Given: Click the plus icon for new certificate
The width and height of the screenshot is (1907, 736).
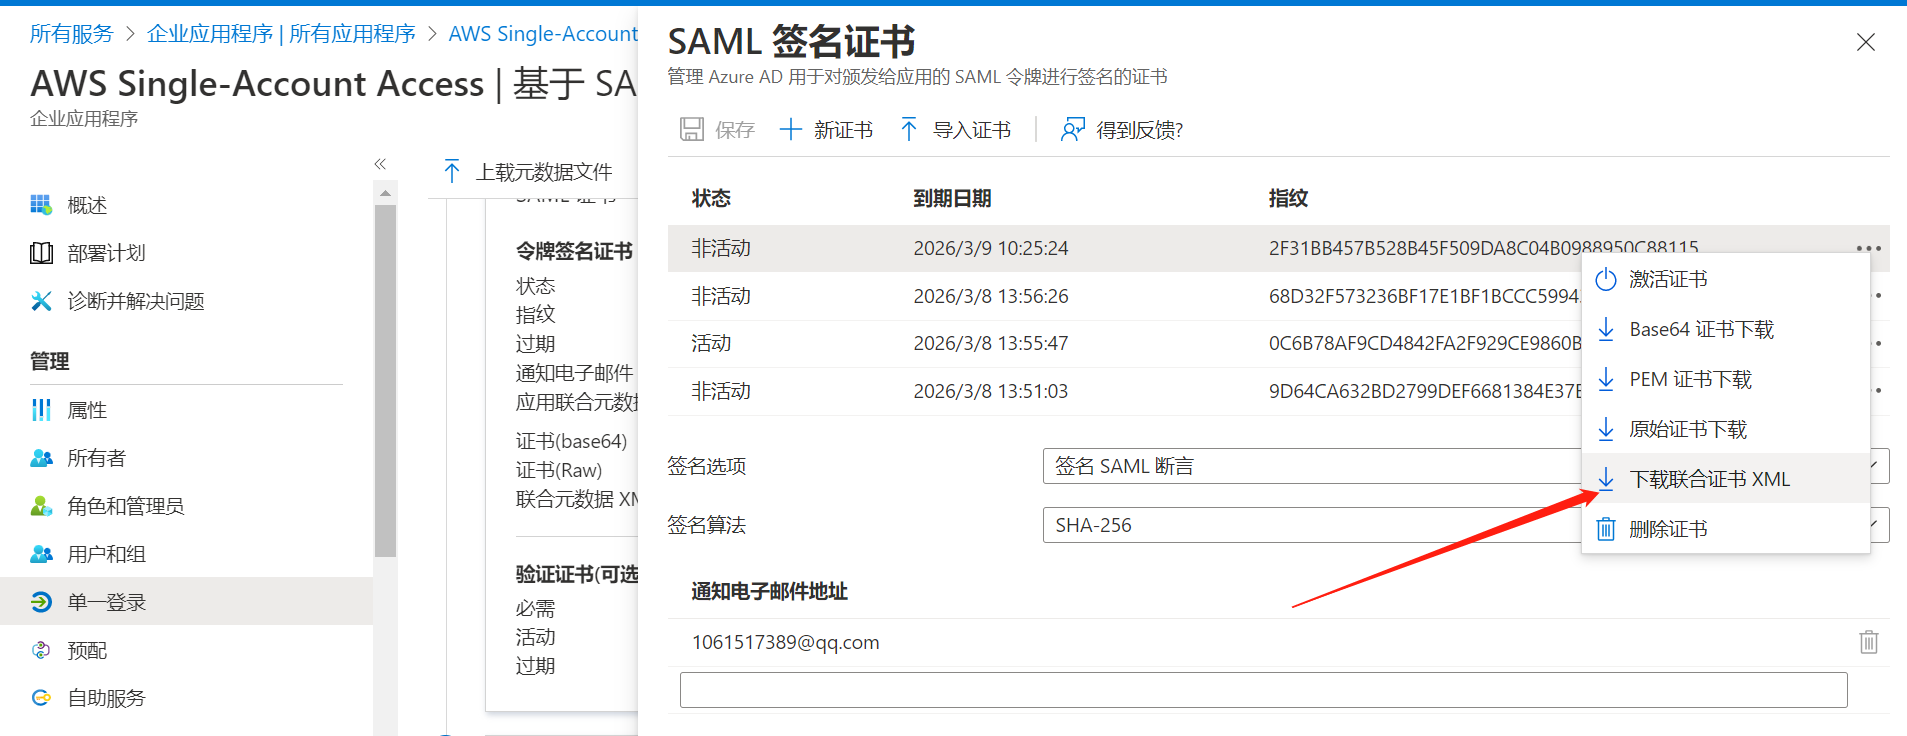Looking at the screenshot, I should [x=790, y=129].
